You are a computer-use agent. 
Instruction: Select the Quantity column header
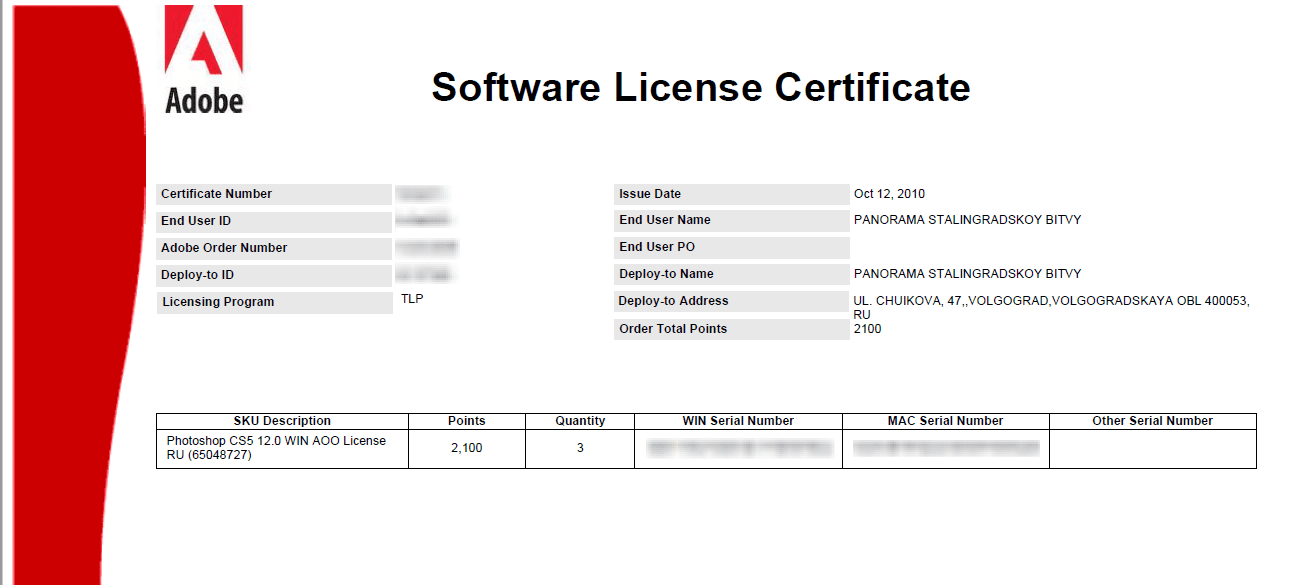click(580, 421)
